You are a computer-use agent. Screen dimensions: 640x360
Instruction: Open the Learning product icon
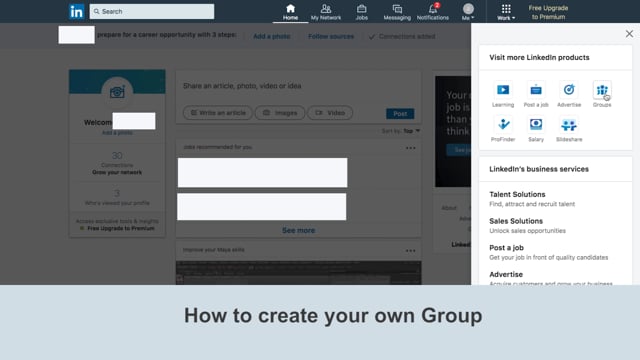503,94
